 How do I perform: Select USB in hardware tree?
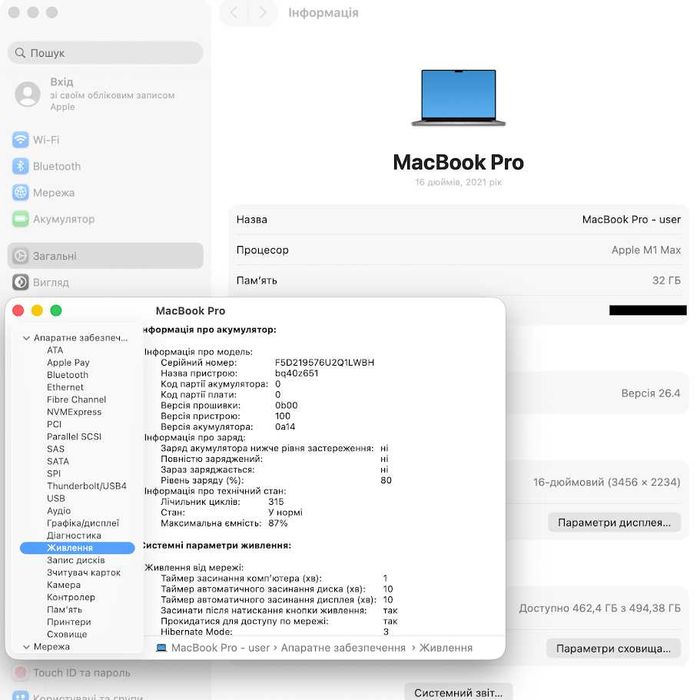pyautogui.click(x=56, y=498)
